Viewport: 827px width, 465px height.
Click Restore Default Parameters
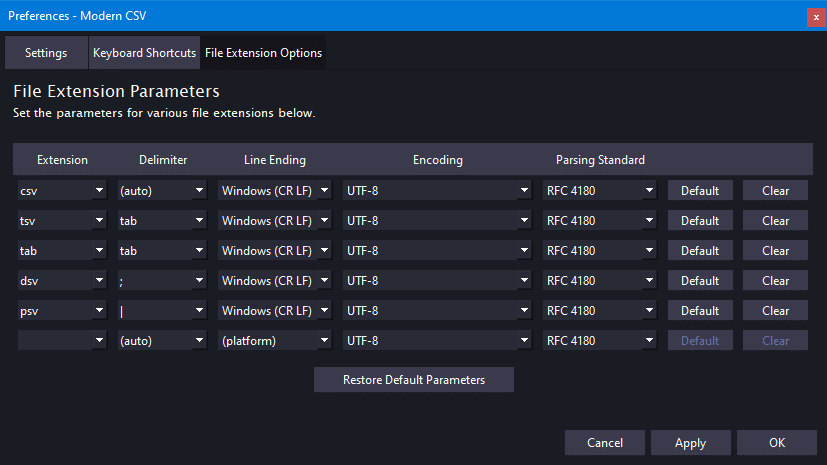point(414,380)
